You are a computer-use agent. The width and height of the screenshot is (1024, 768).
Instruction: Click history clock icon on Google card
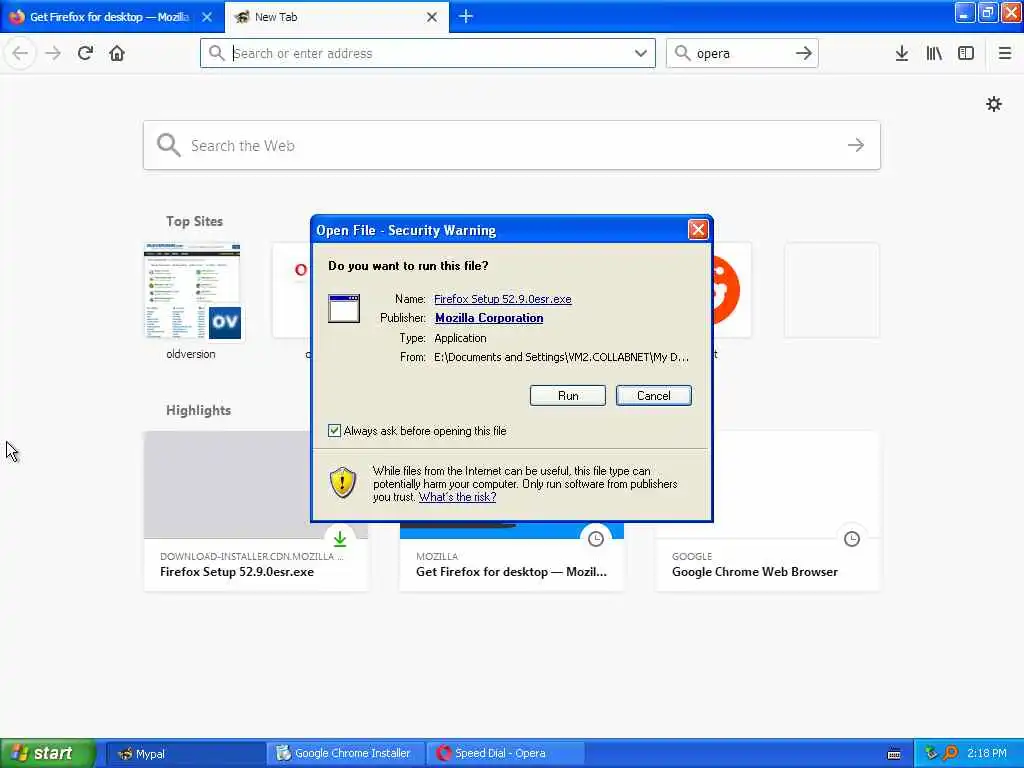852,539
